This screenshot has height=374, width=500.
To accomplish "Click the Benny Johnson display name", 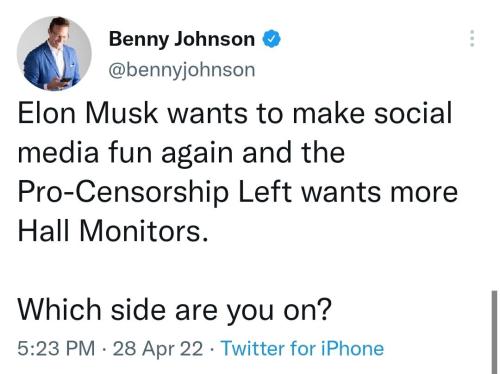I will coord(182,39).
